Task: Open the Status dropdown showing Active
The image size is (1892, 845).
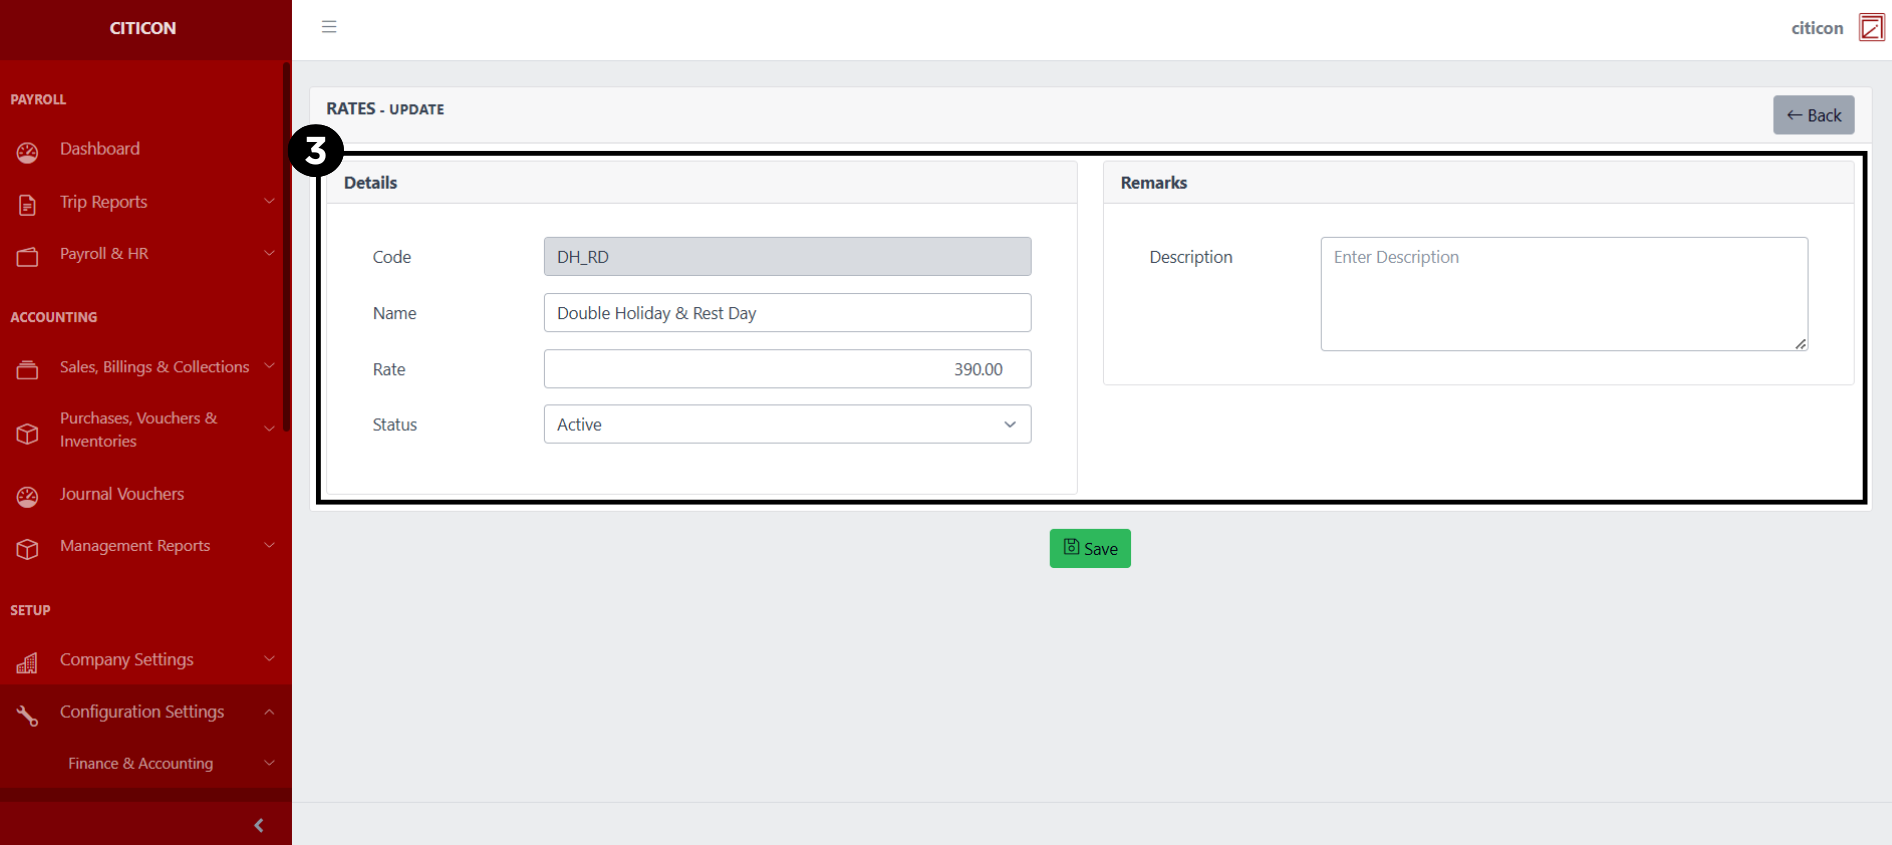Action: 787,424
